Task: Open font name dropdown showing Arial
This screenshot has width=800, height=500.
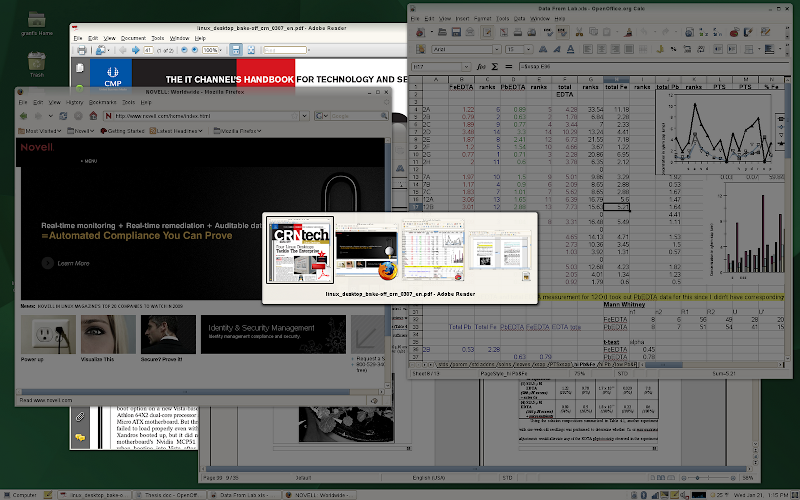Action: pos(496,49)
